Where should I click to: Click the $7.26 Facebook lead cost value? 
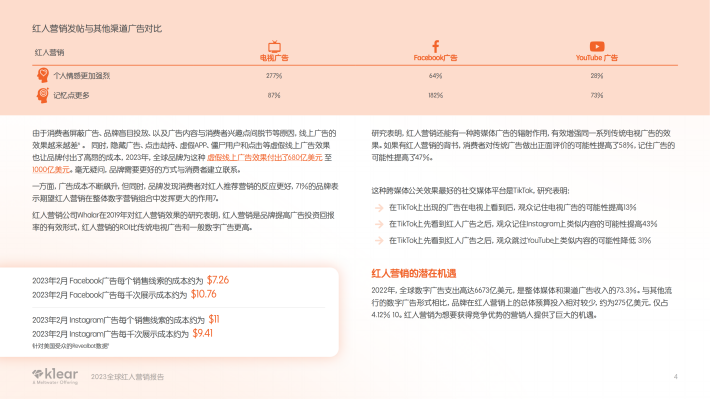click(x=218, y=280)
